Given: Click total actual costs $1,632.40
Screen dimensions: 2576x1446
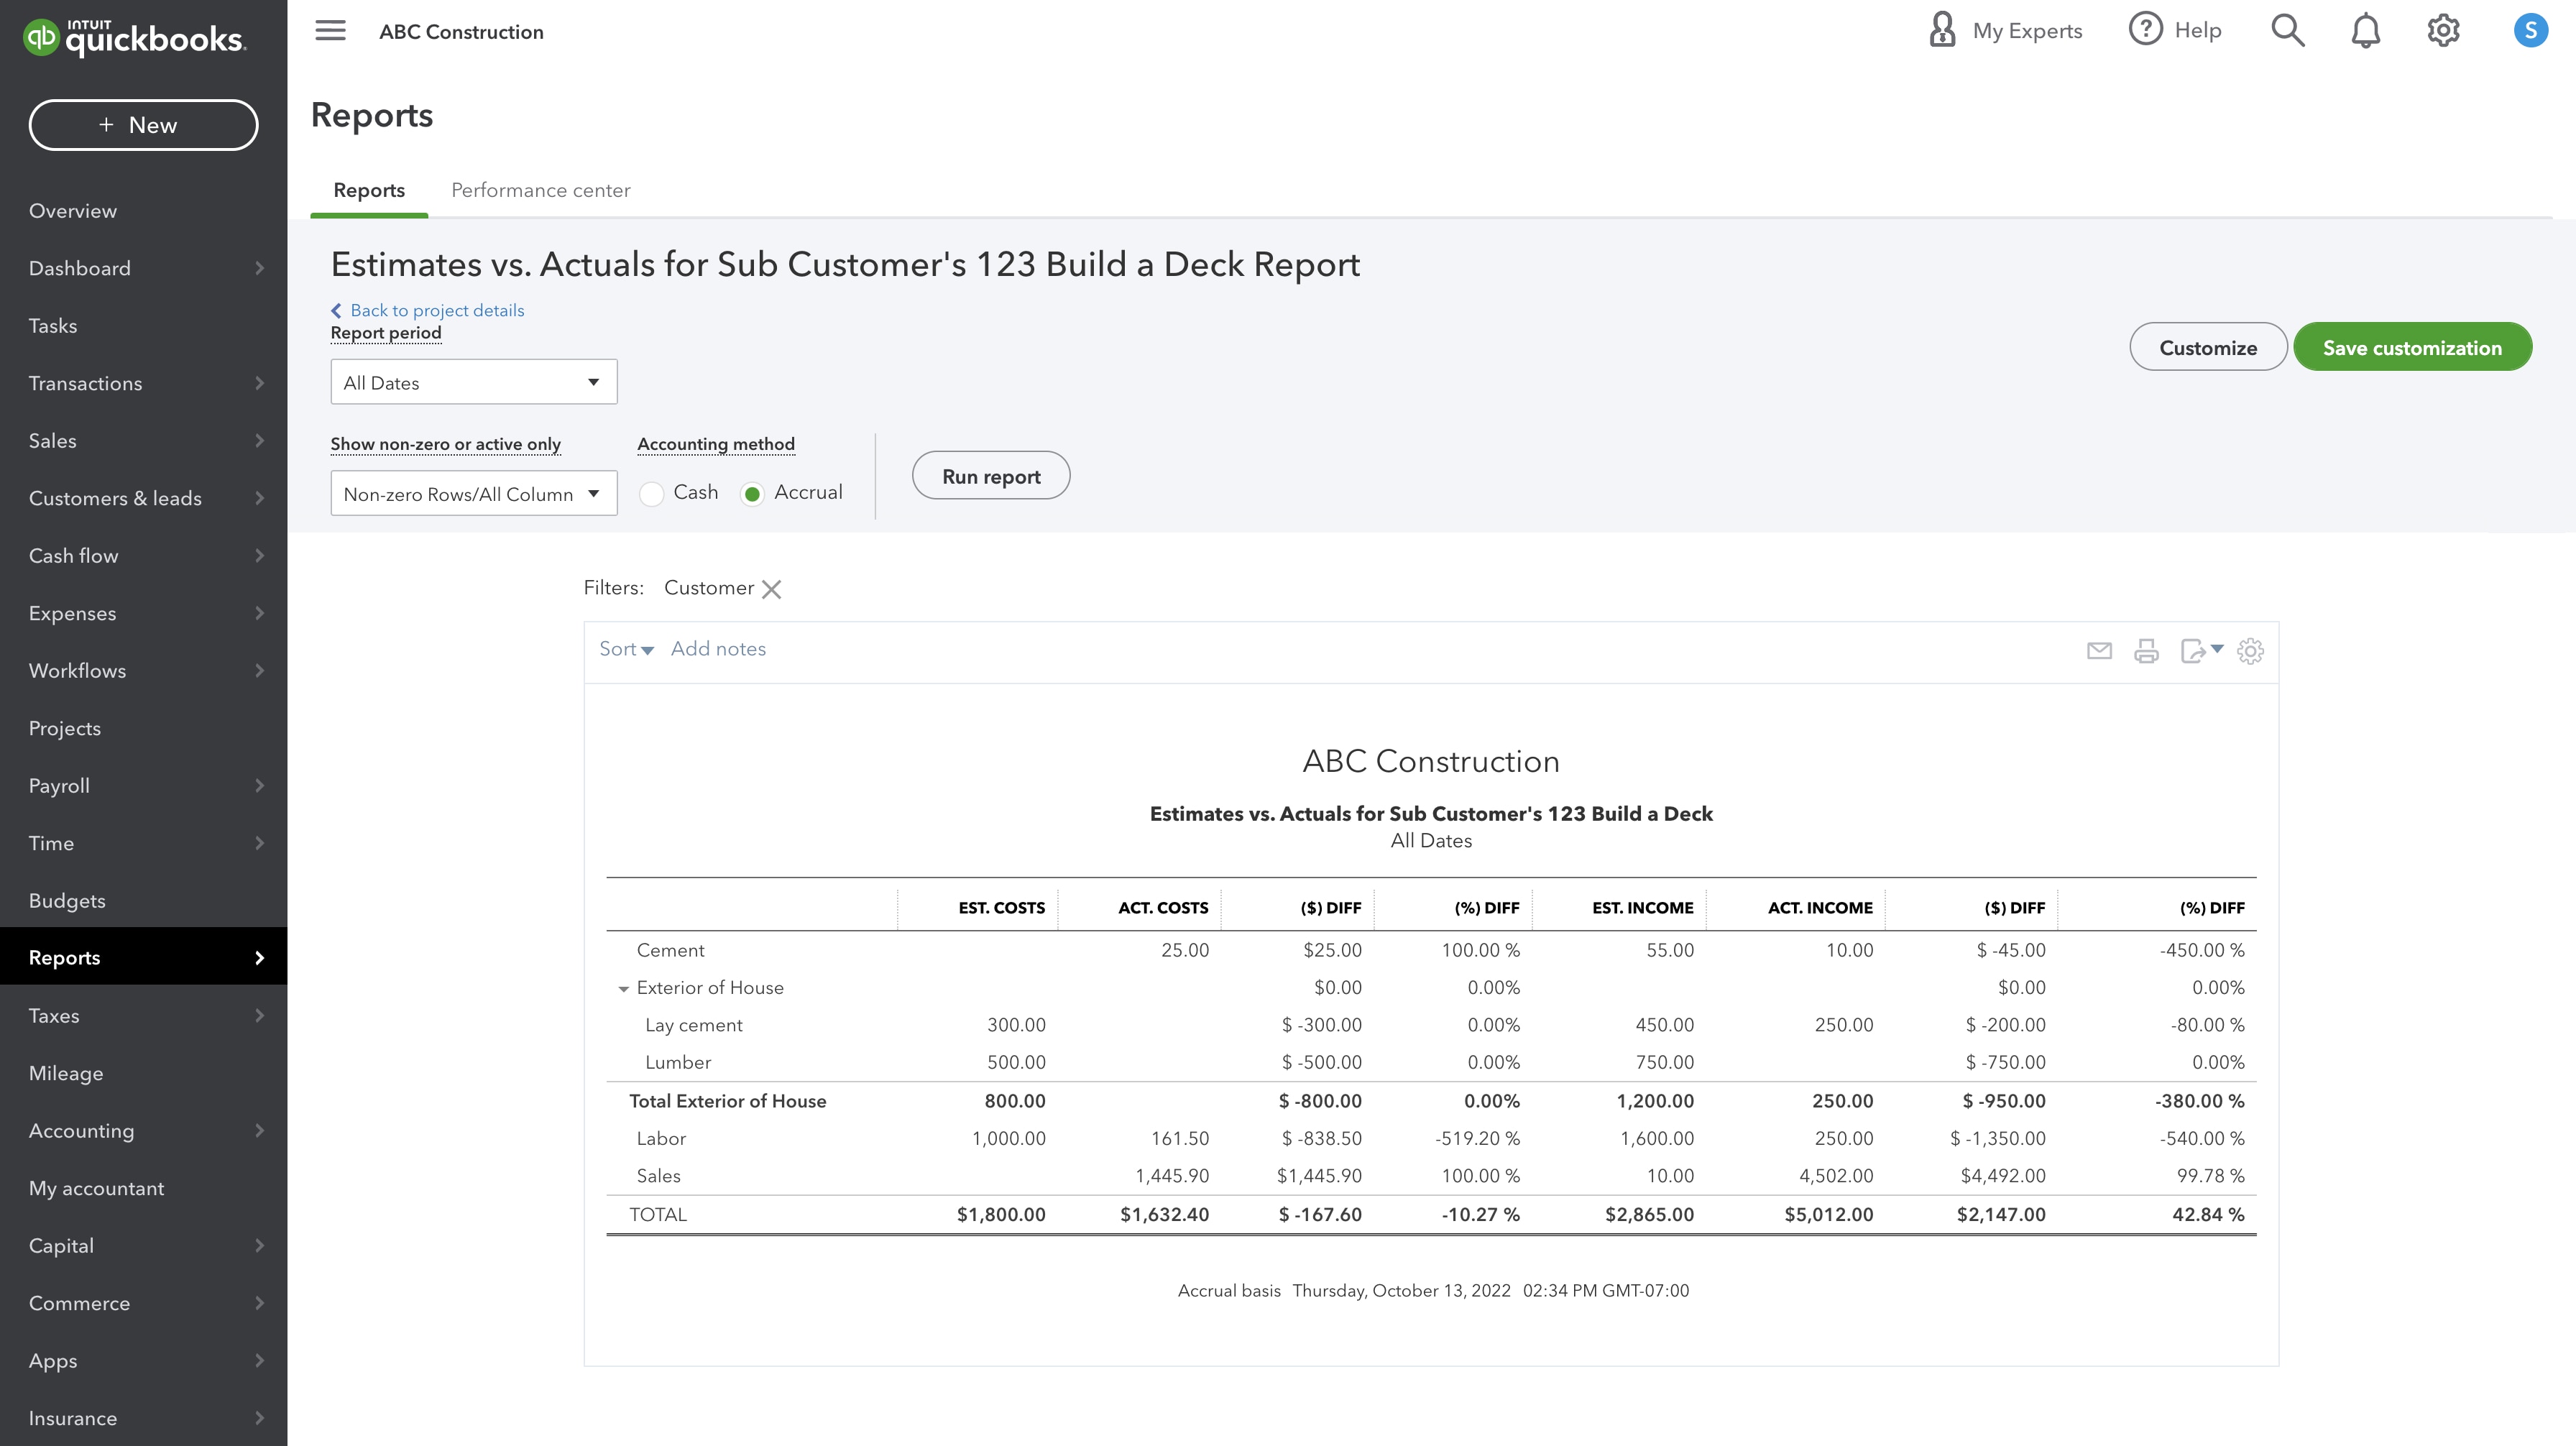Looking at the screenshot, I should click(1164, 1215).
